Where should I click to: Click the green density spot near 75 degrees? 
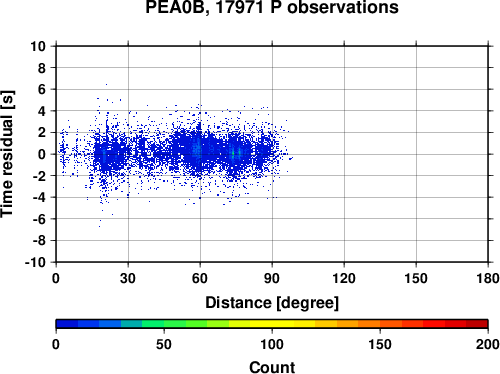[x=233, y=154]
